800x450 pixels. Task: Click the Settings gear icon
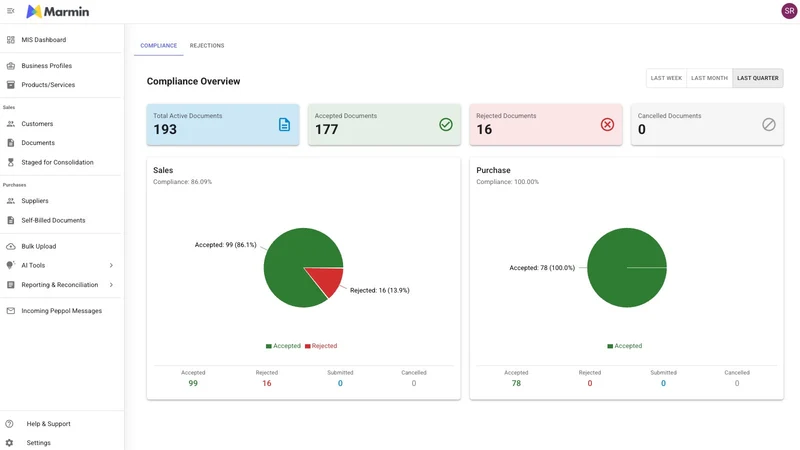[9, 443]
